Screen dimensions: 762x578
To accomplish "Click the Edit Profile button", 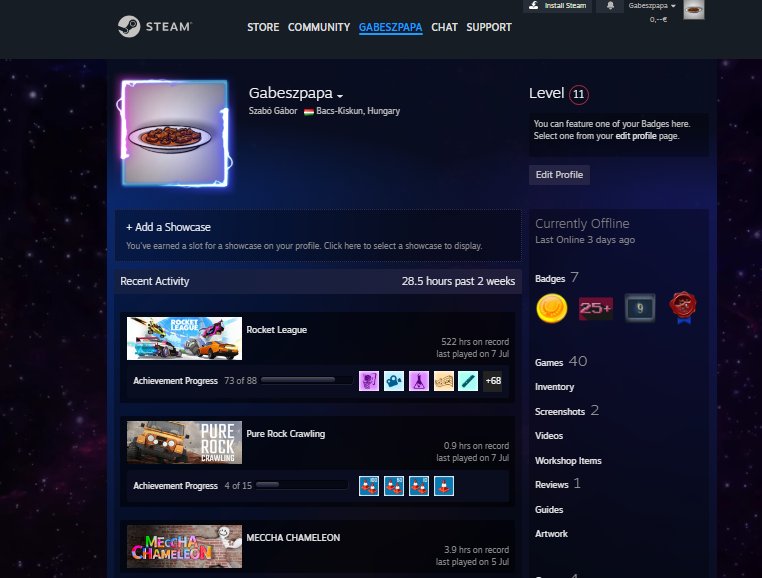I will 559,175.
